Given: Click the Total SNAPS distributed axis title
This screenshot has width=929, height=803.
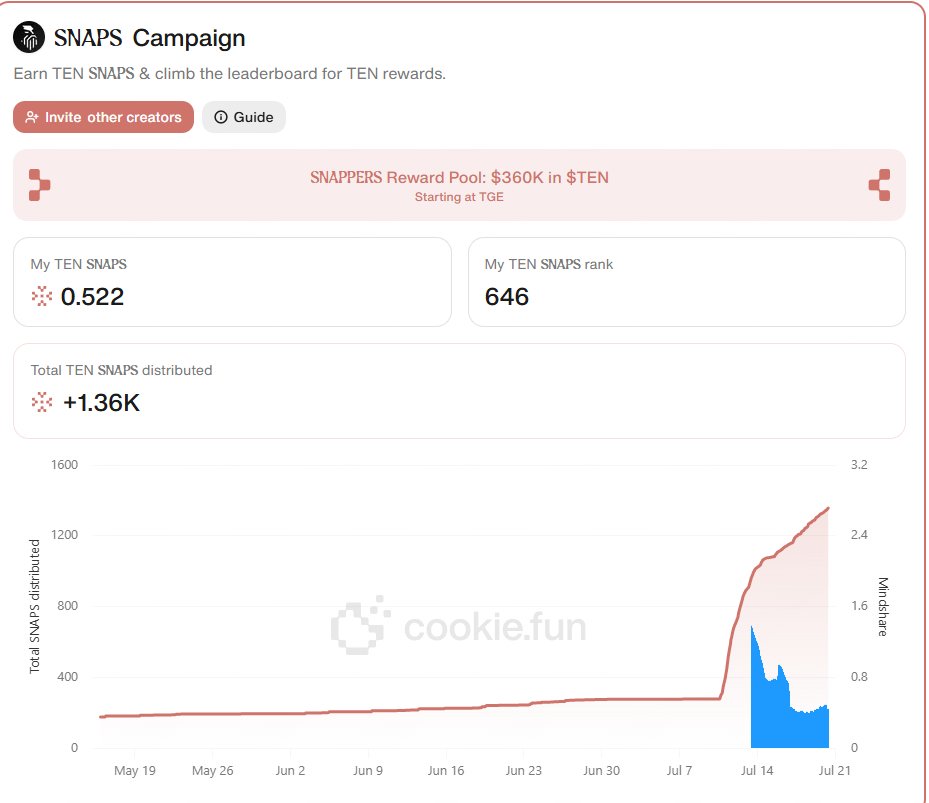Looking at the screenshot, I should click(x=34, y=606).
